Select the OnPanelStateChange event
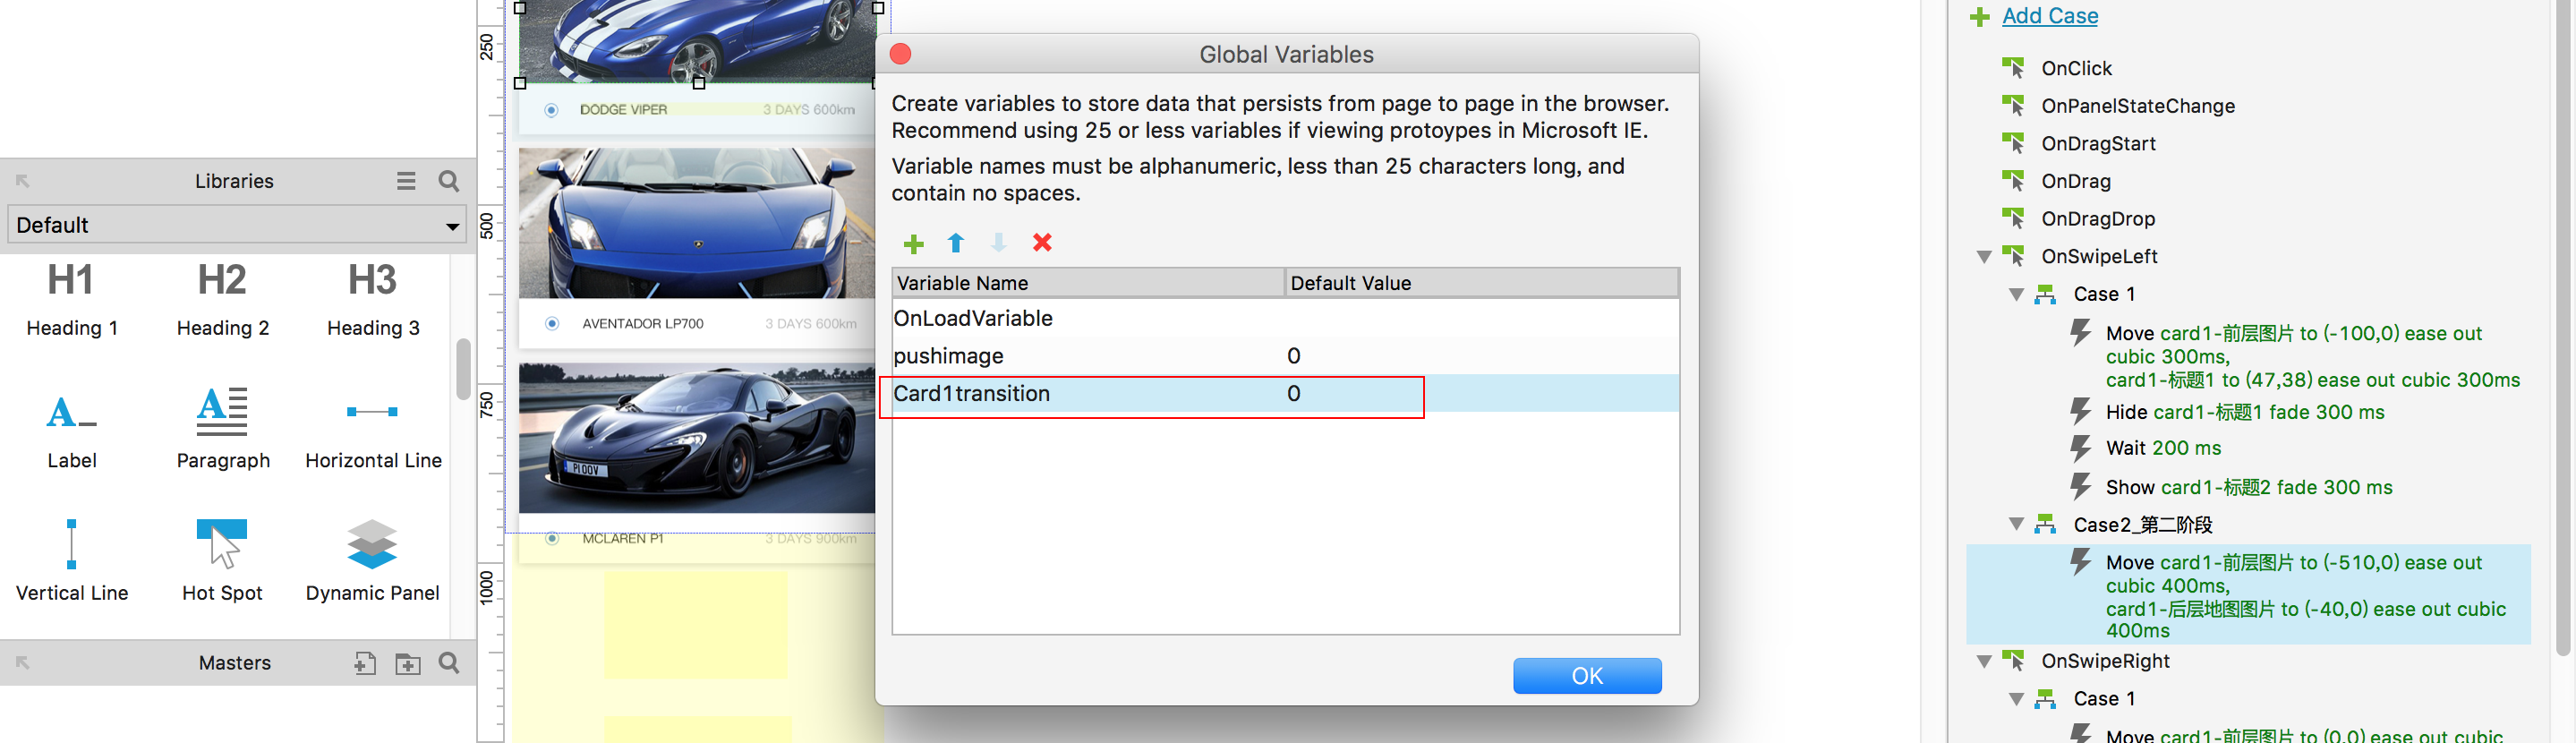The height and width of the screenshot is (743, 2576). [2137, 106]
